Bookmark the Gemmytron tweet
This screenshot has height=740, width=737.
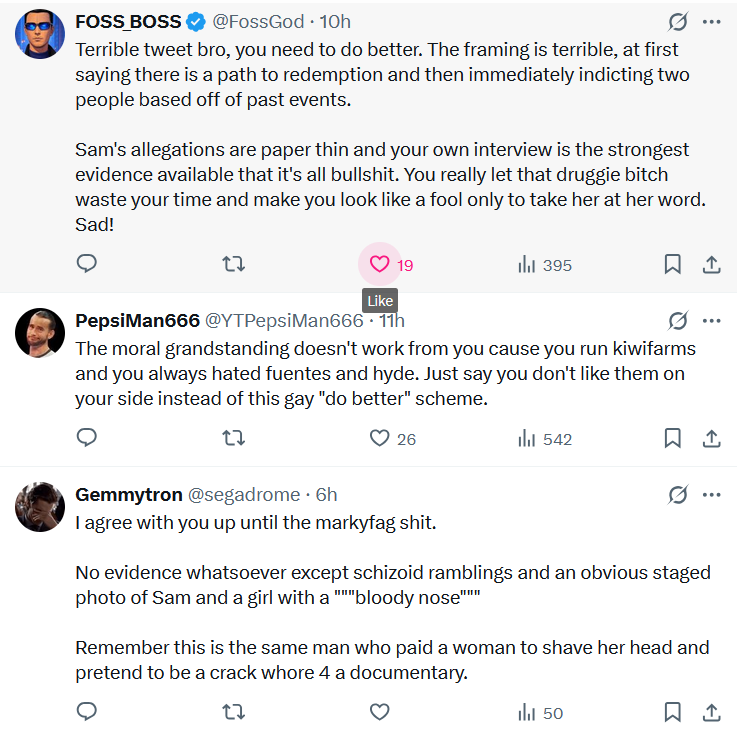click(673, 712)
